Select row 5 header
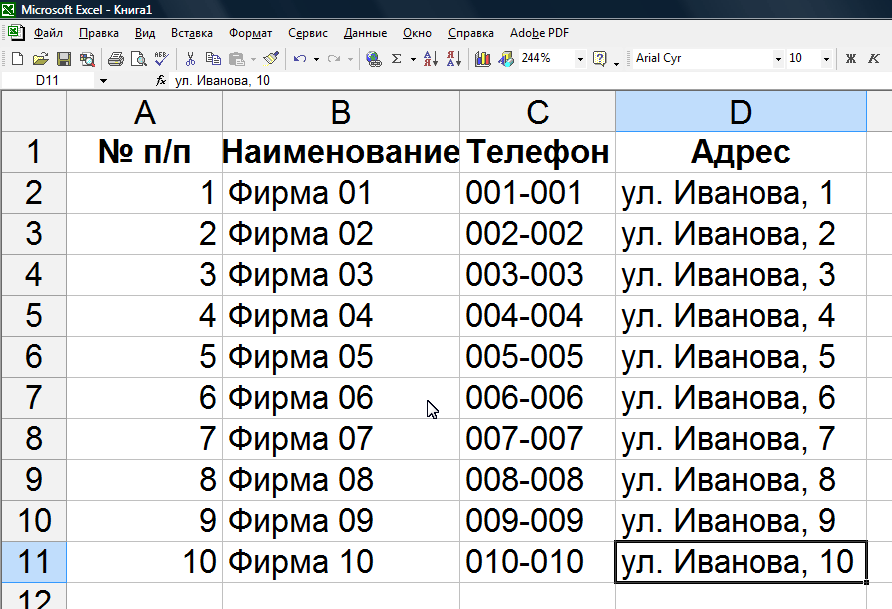 point(34,316)
